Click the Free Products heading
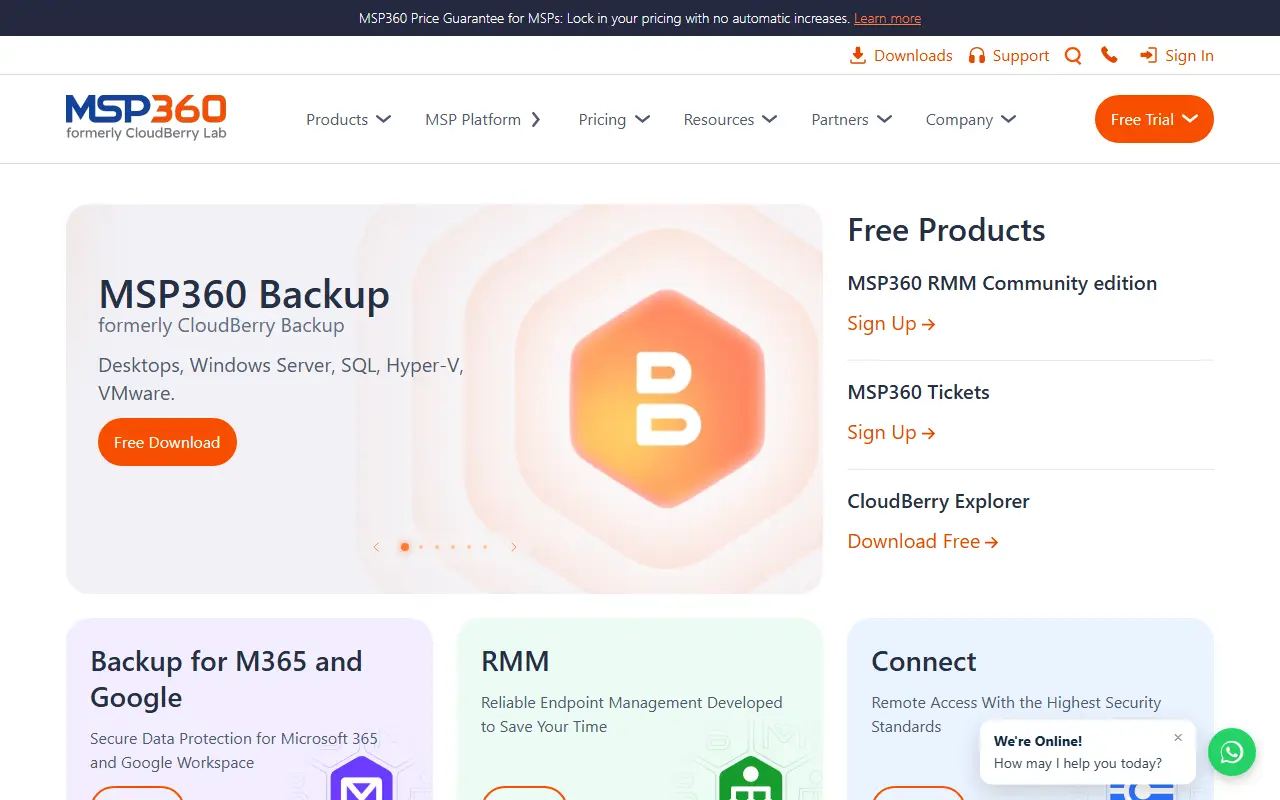Viewport: 1280px width, 800px height. 946,230
